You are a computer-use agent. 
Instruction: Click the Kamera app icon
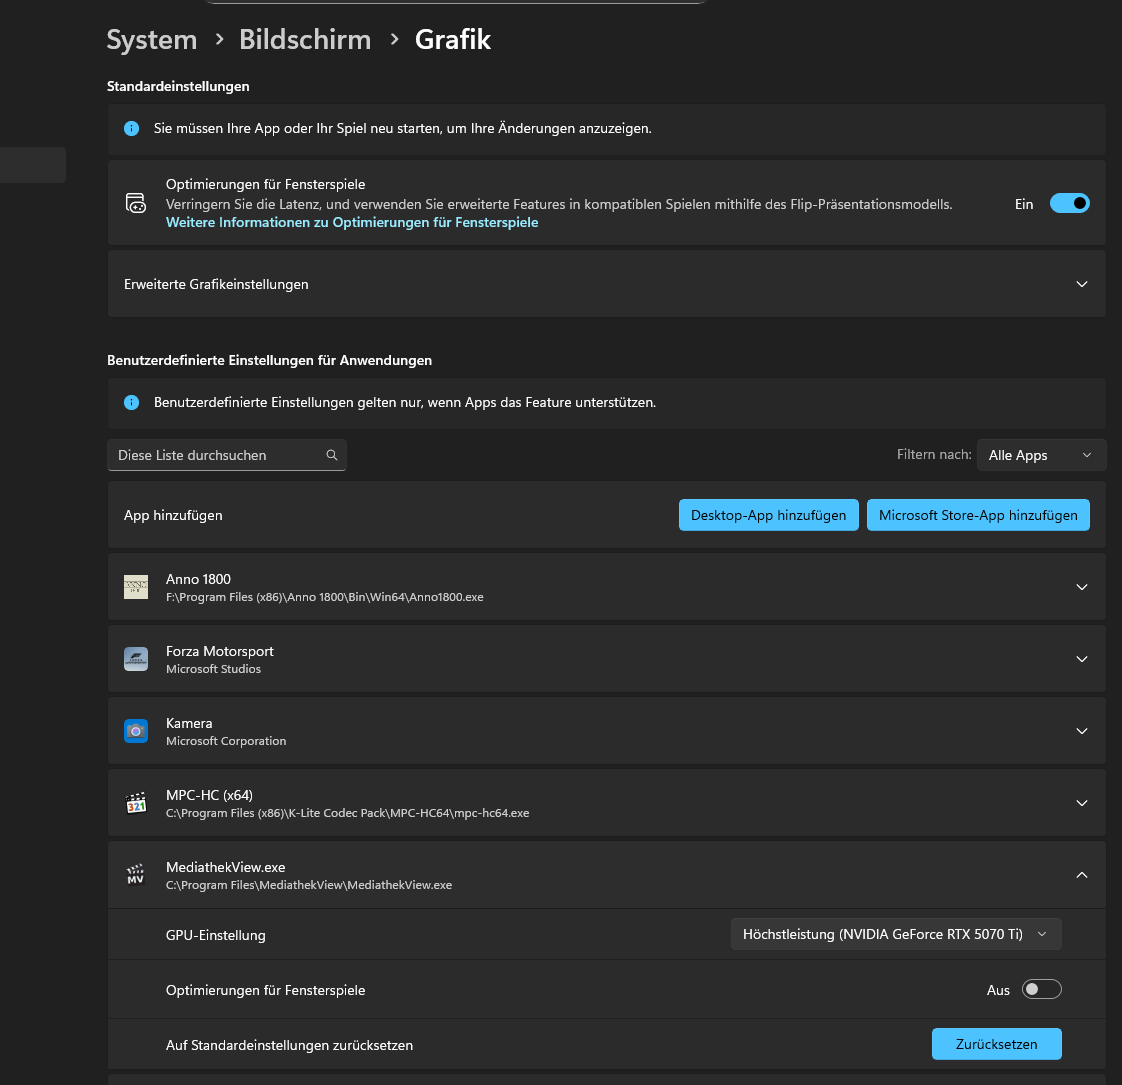coord(136,731)
